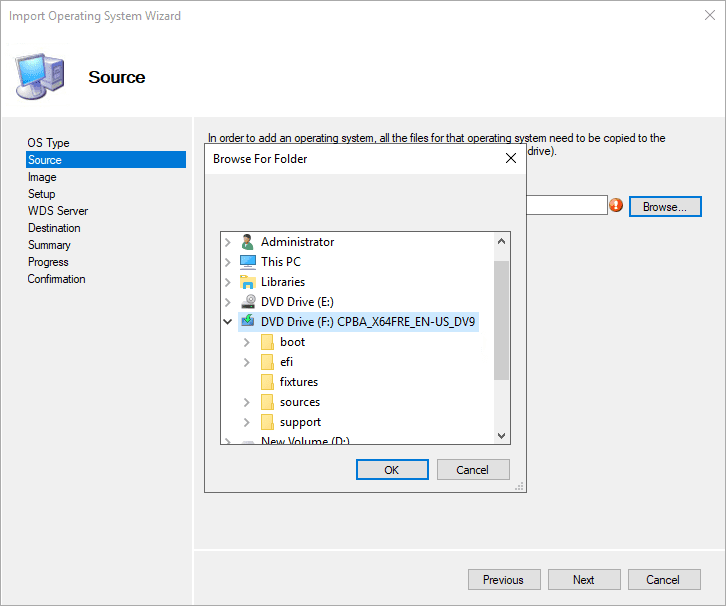The width and height of the screenshot is (726, 606).
Task: Click the folder tree scroll up arrow
Action: 501,241
